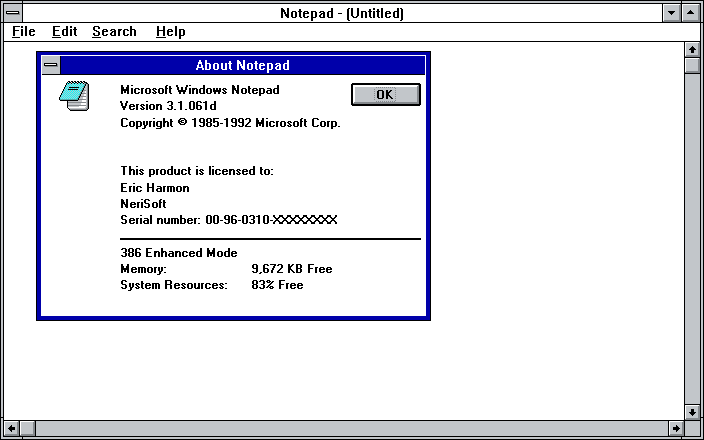Open the About Notepad dialog control menu box

(51, 65)
